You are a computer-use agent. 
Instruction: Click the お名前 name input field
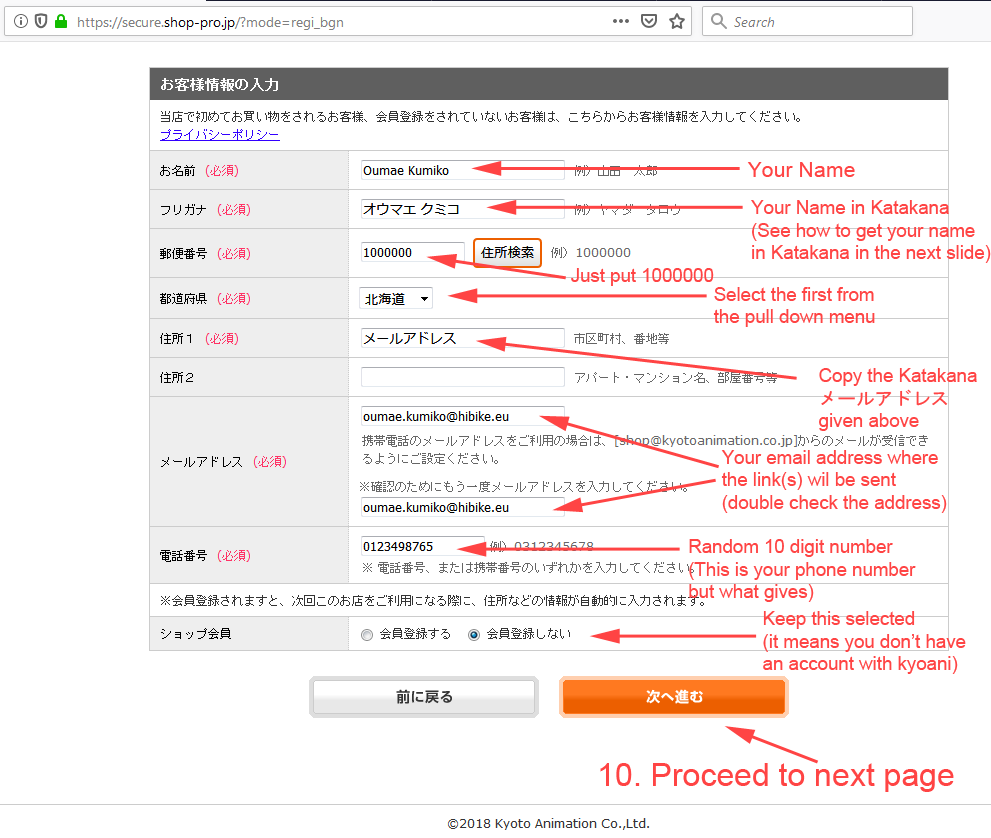point(462,170)
